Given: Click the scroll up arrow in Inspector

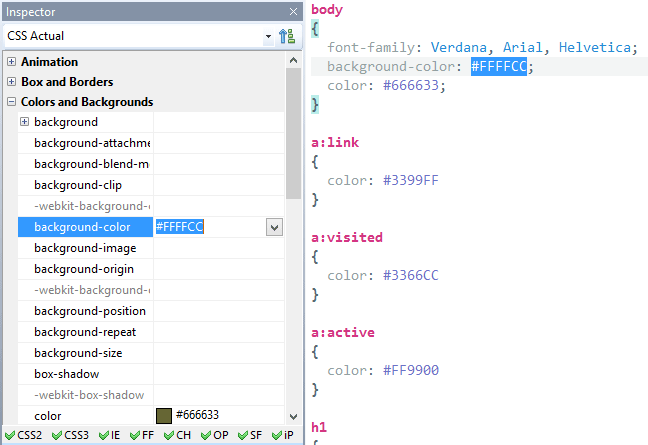Looking at the screenshot, I should click(x=293, y=60).
